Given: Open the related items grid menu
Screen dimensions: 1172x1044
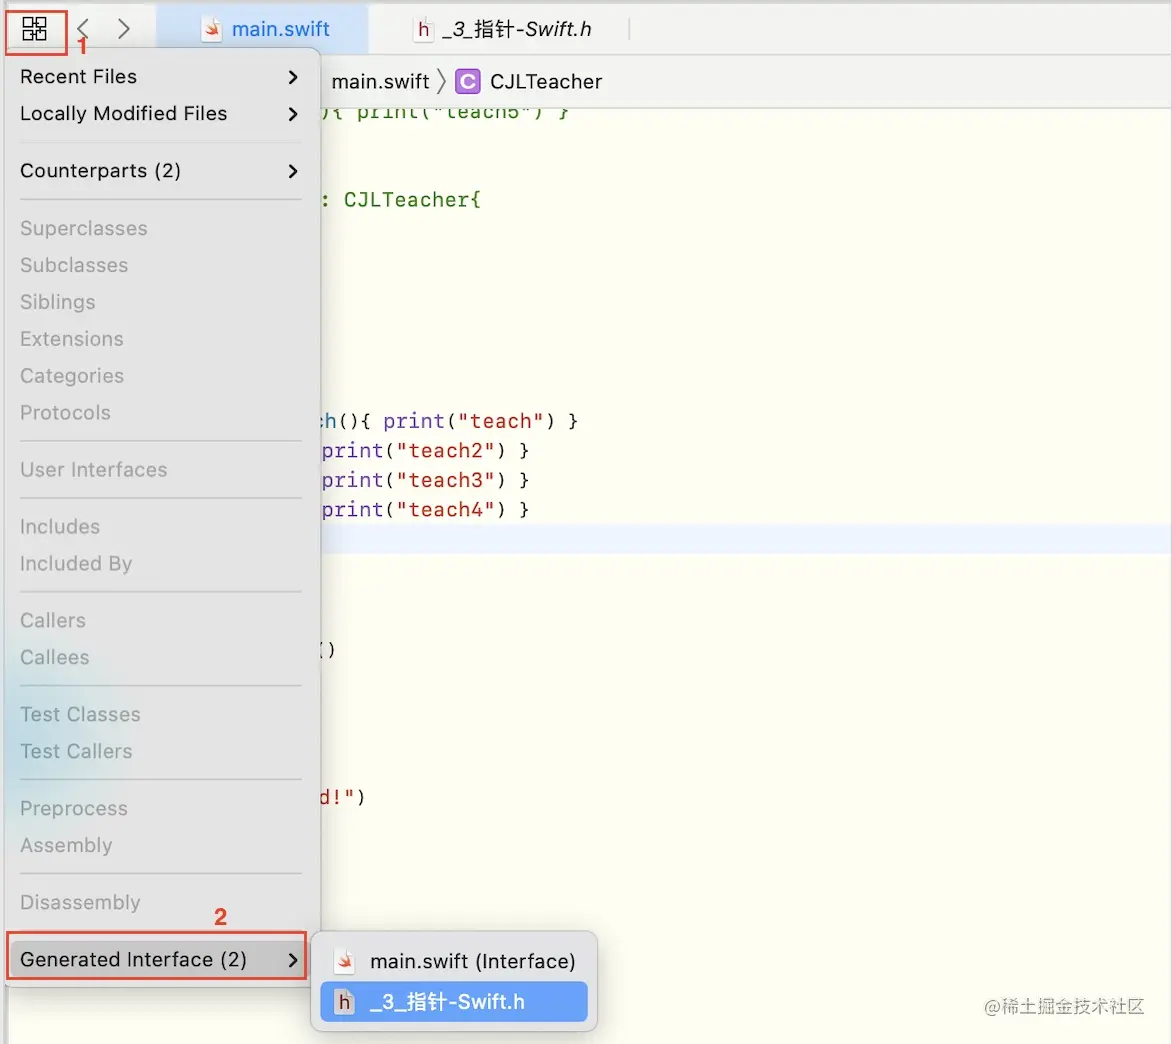Looking at the screenshot, I should pos(34,29).
